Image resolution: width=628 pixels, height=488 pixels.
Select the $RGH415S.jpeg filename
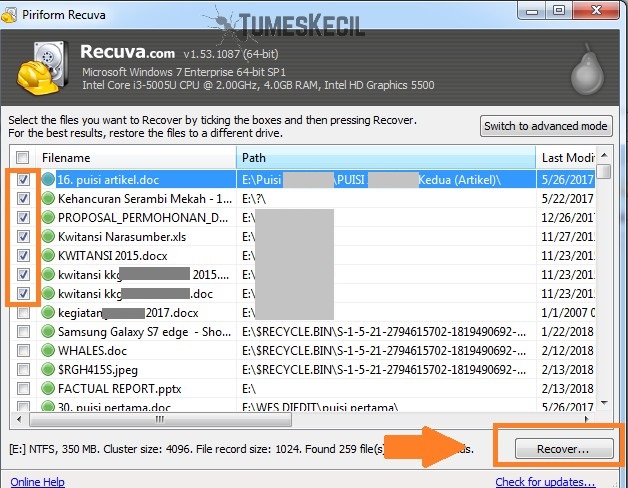pos(98,369)
